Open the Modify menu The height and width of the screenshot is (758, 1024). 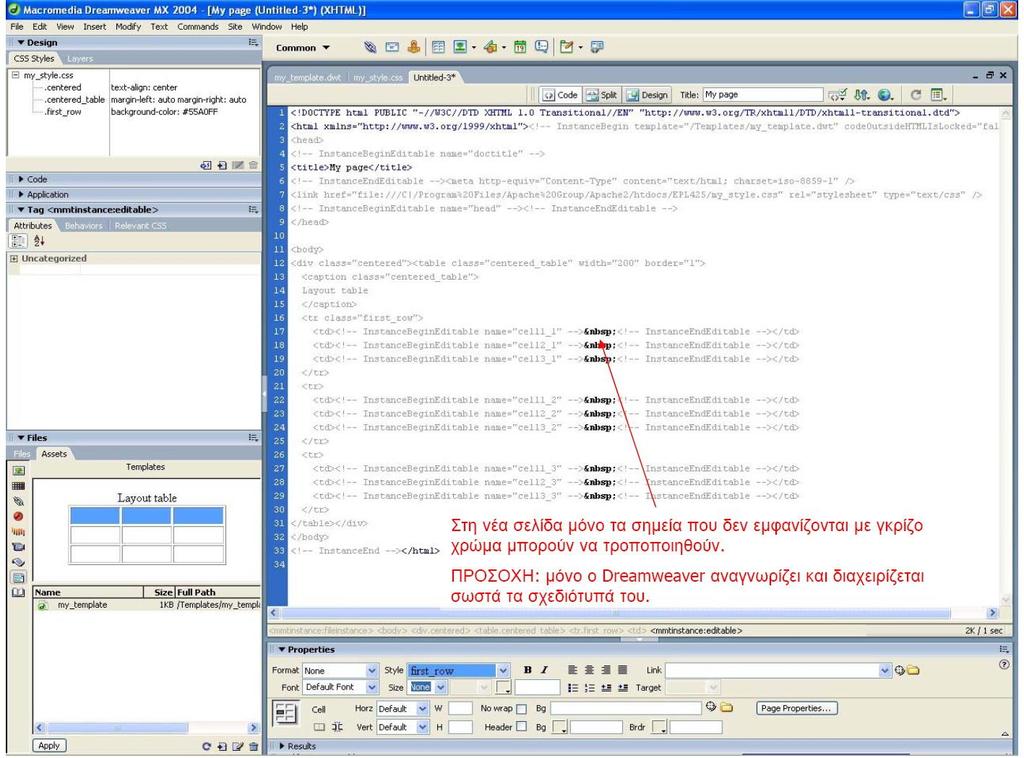pos(128,27)
